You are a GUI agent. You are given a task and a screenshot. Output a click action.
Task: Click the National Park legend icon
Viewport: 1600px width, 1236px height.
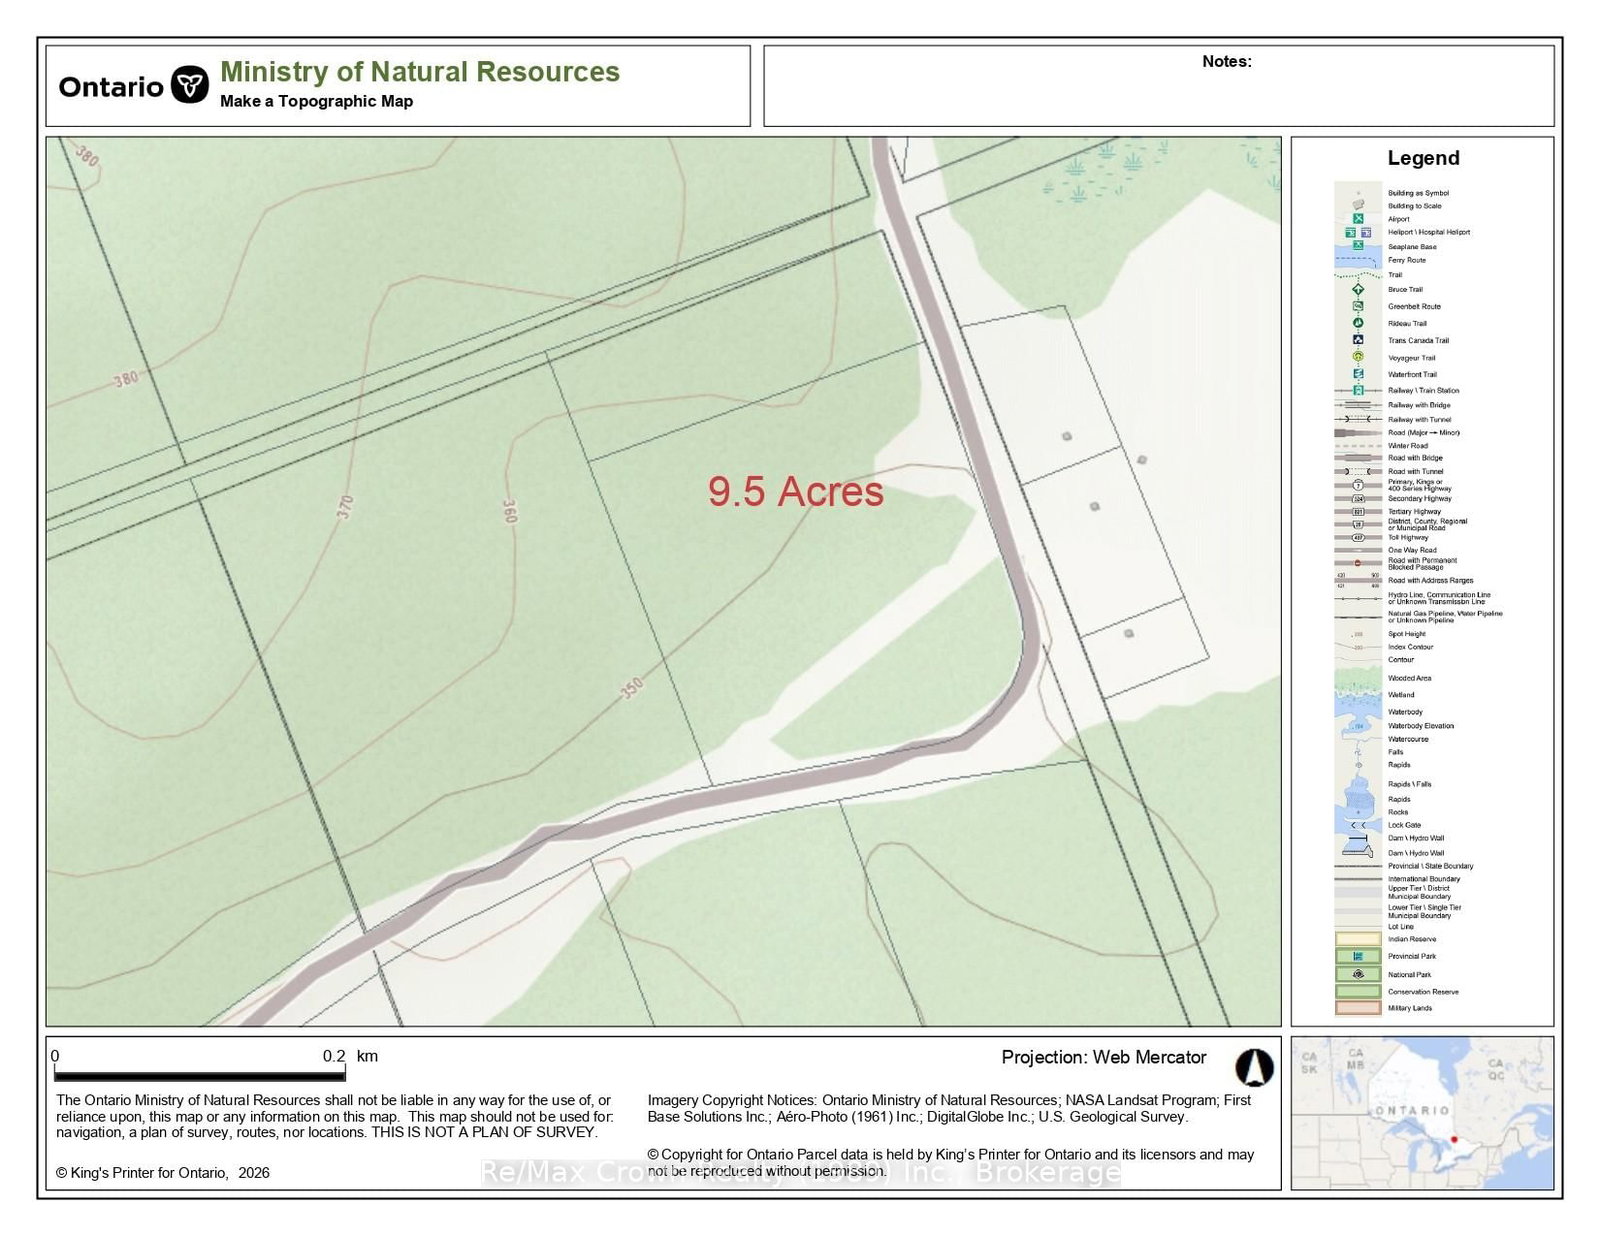1358,974
